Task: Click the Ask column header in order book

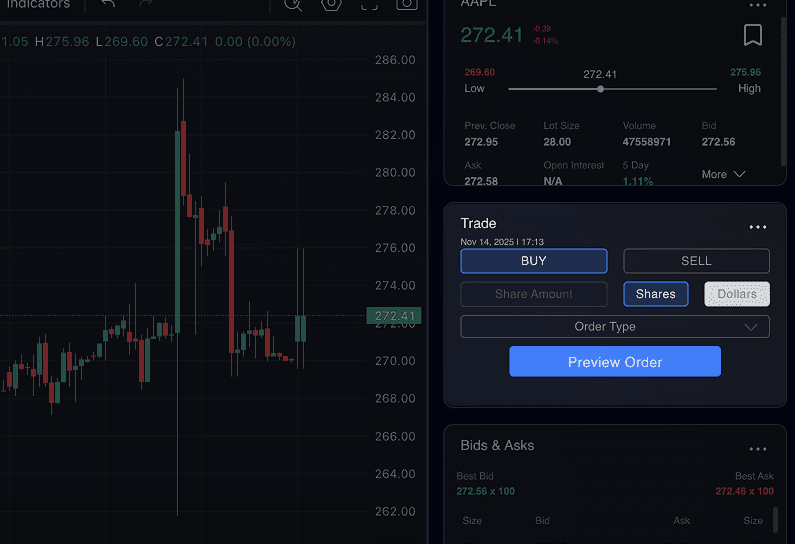Action: 681,521
